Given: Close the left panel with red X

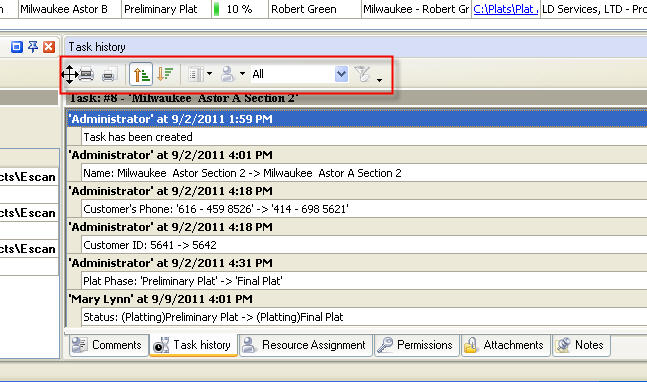Looking at the screenshot, I should [x=49, y=47].
